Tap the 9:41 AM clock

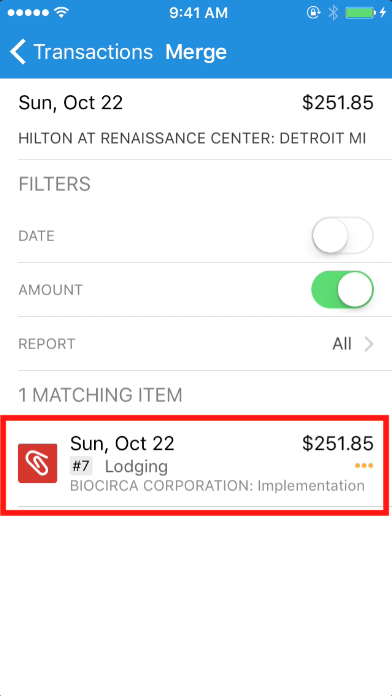click(x=198, y=13)
